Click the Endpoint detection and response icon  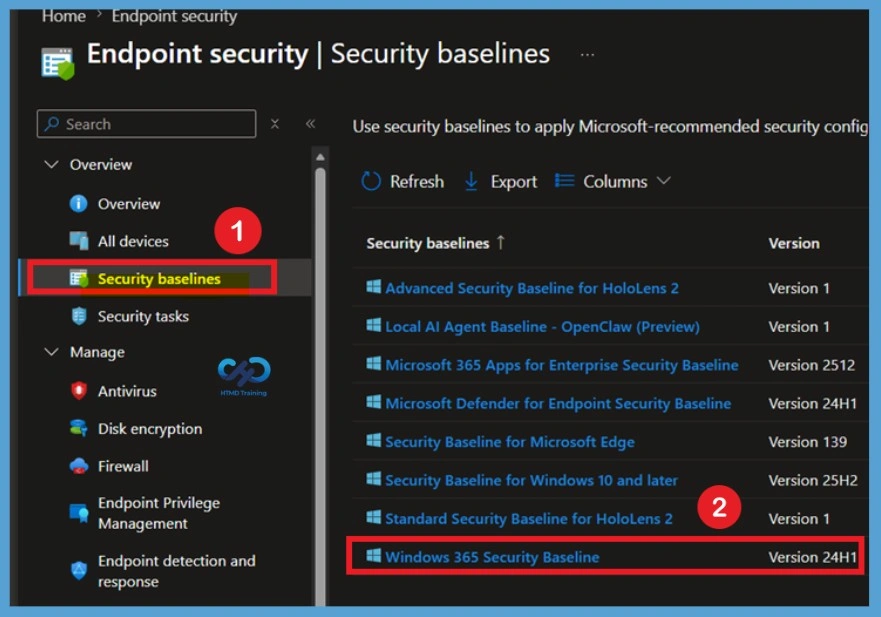coord(79,570)
